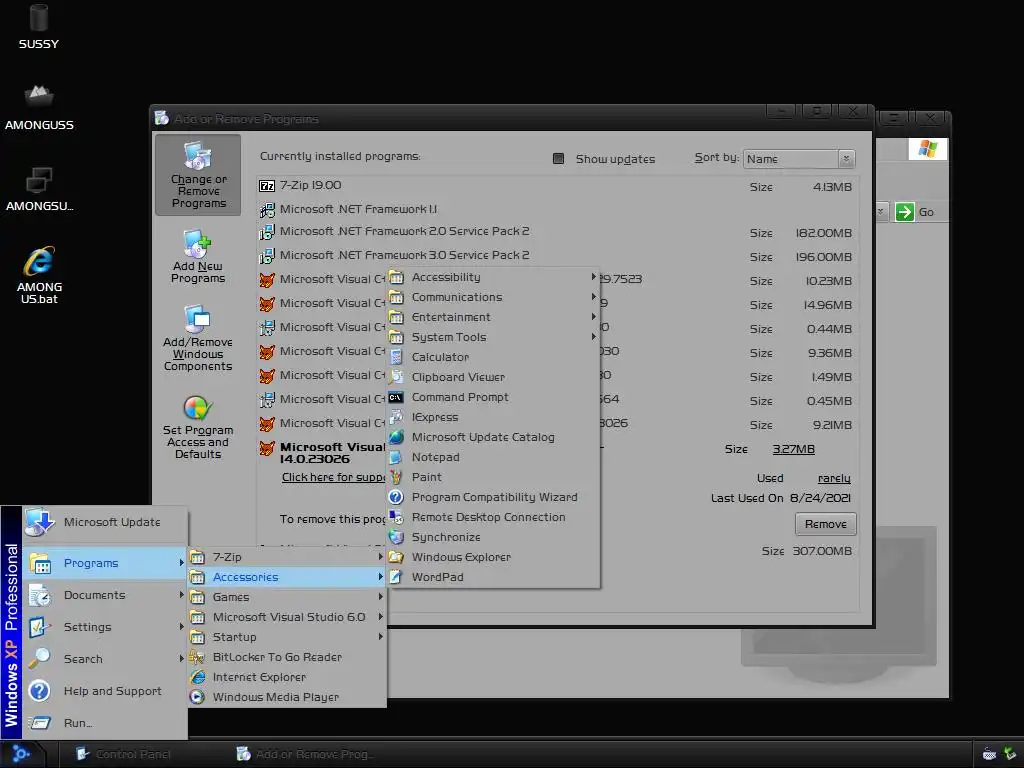Screen dimensions: 1024x768
Task: Launch Windows Media Player from Programs menu
Action: 287,697
